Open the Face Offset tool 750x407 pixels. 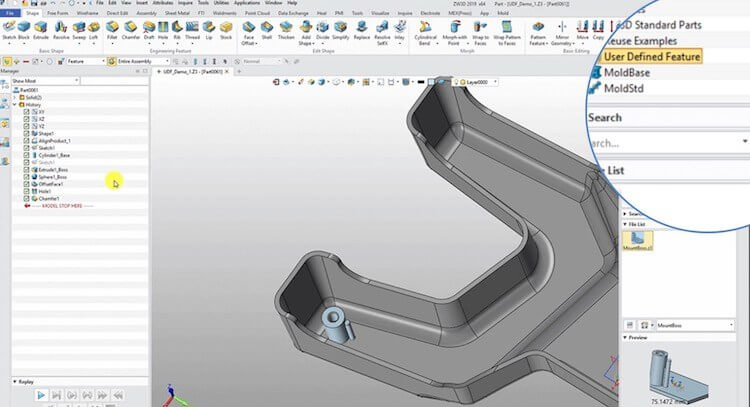[249, 33]
